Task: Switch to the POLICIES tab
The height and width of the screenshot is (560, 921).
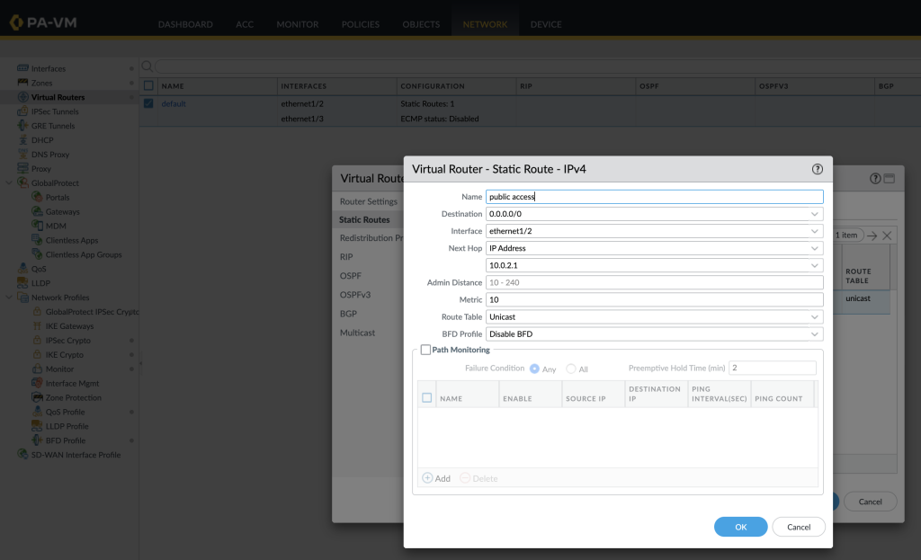Action: [x=360, y=24]
